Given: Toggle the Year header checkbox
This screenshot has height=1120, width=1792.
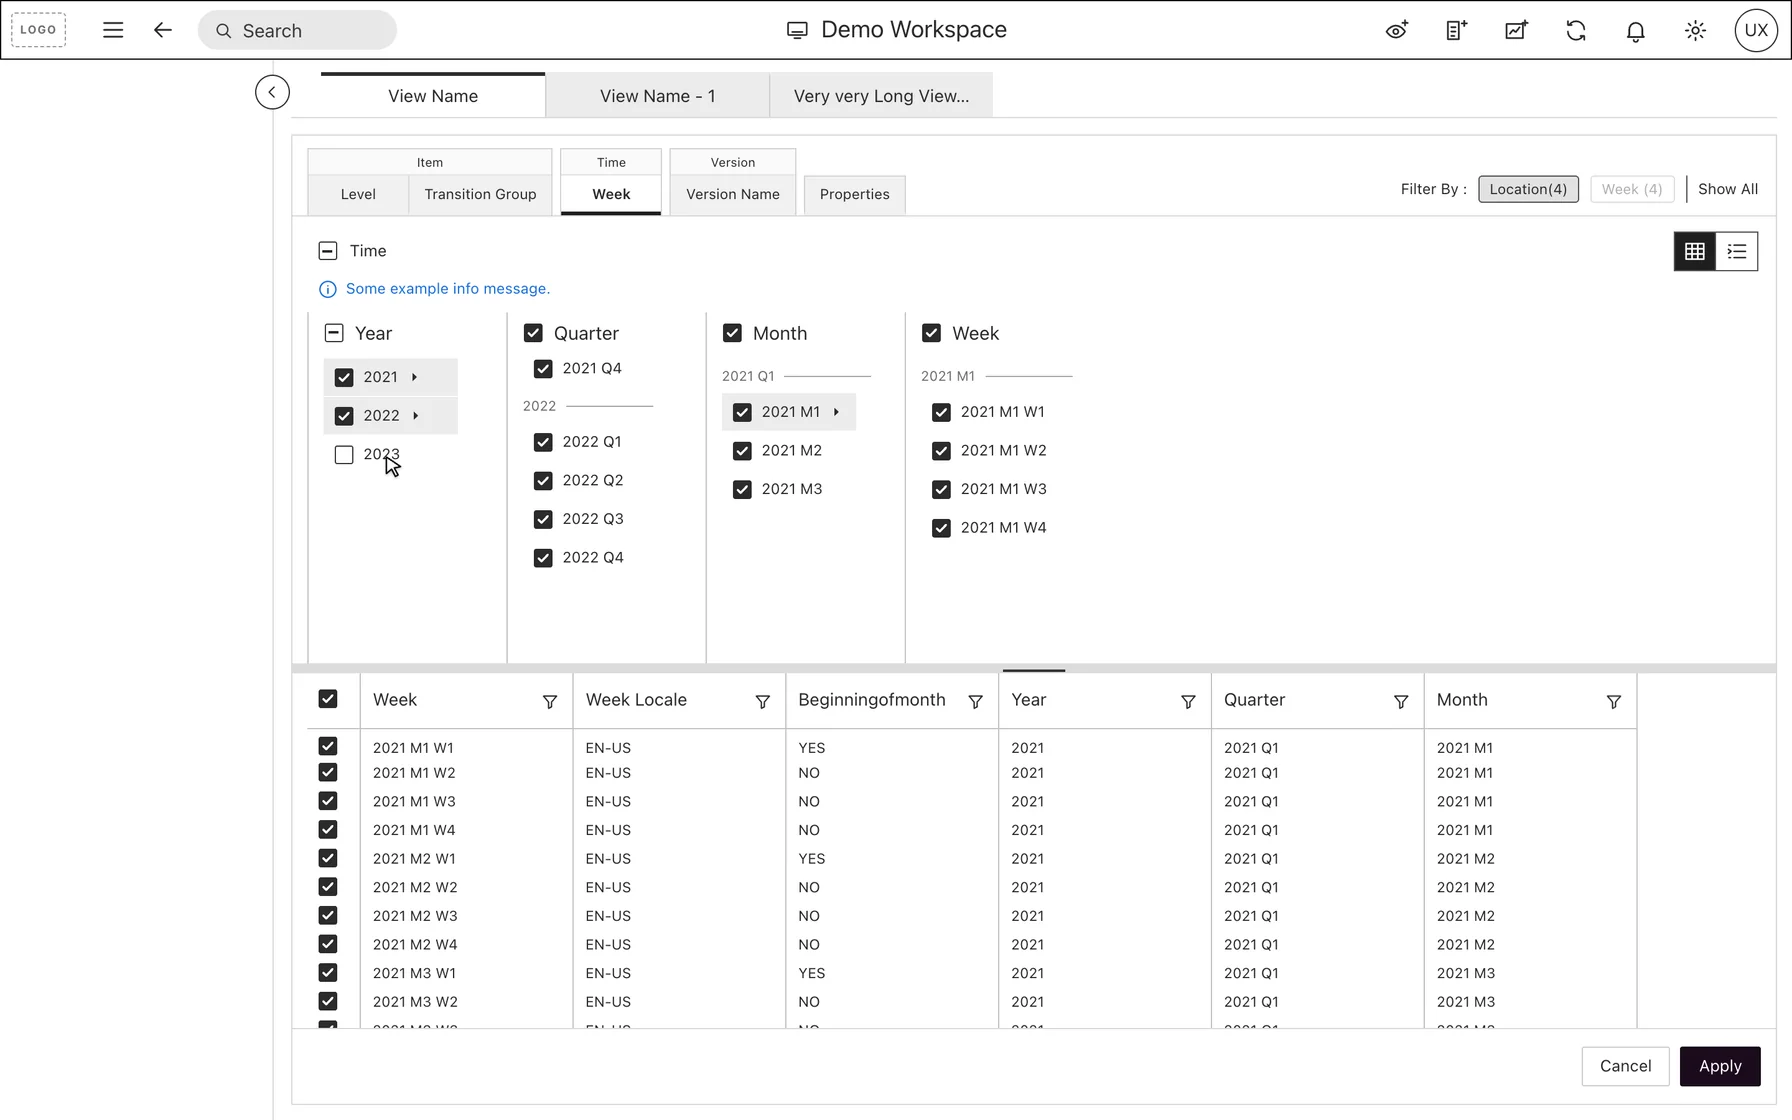Looking at the screenshot, I should point(334,333).
